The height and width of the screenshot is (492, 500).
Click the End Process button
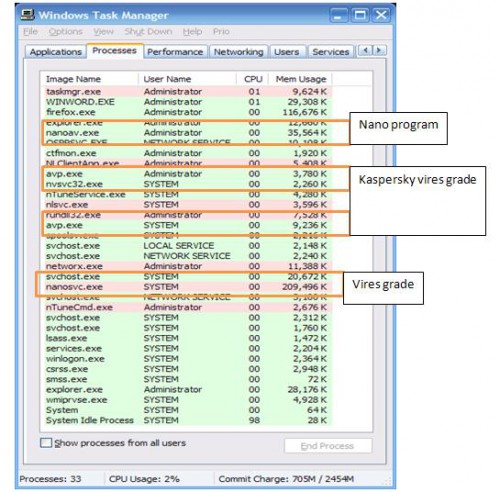tap(328, 446)
